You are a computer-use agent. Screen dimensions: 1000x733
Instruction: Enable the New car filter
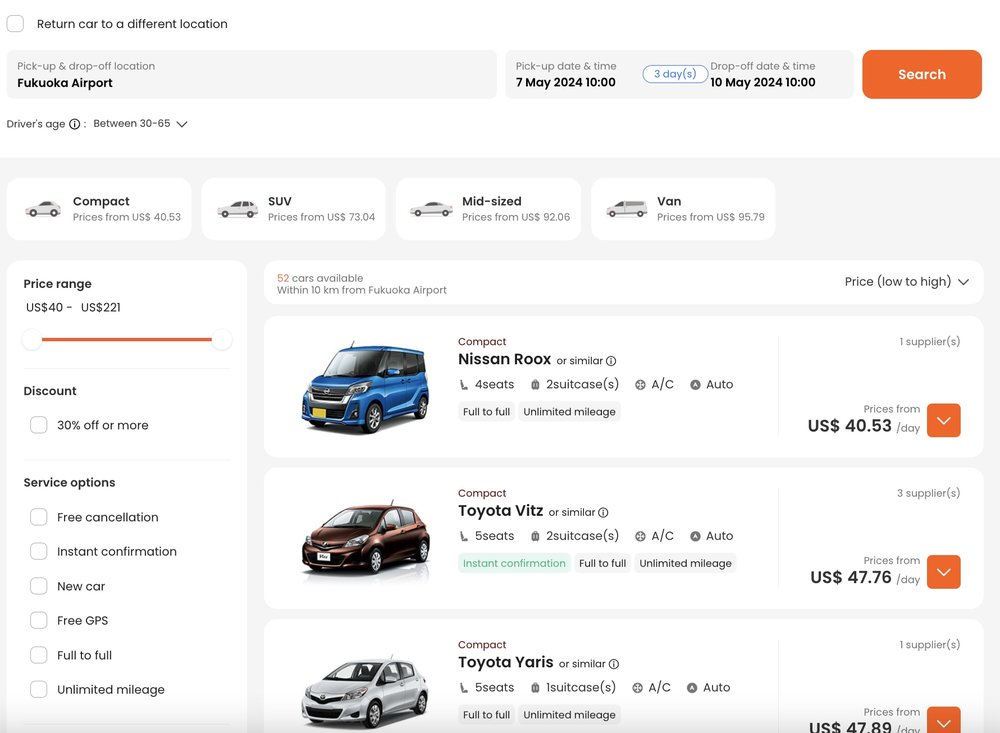[39, 586]
